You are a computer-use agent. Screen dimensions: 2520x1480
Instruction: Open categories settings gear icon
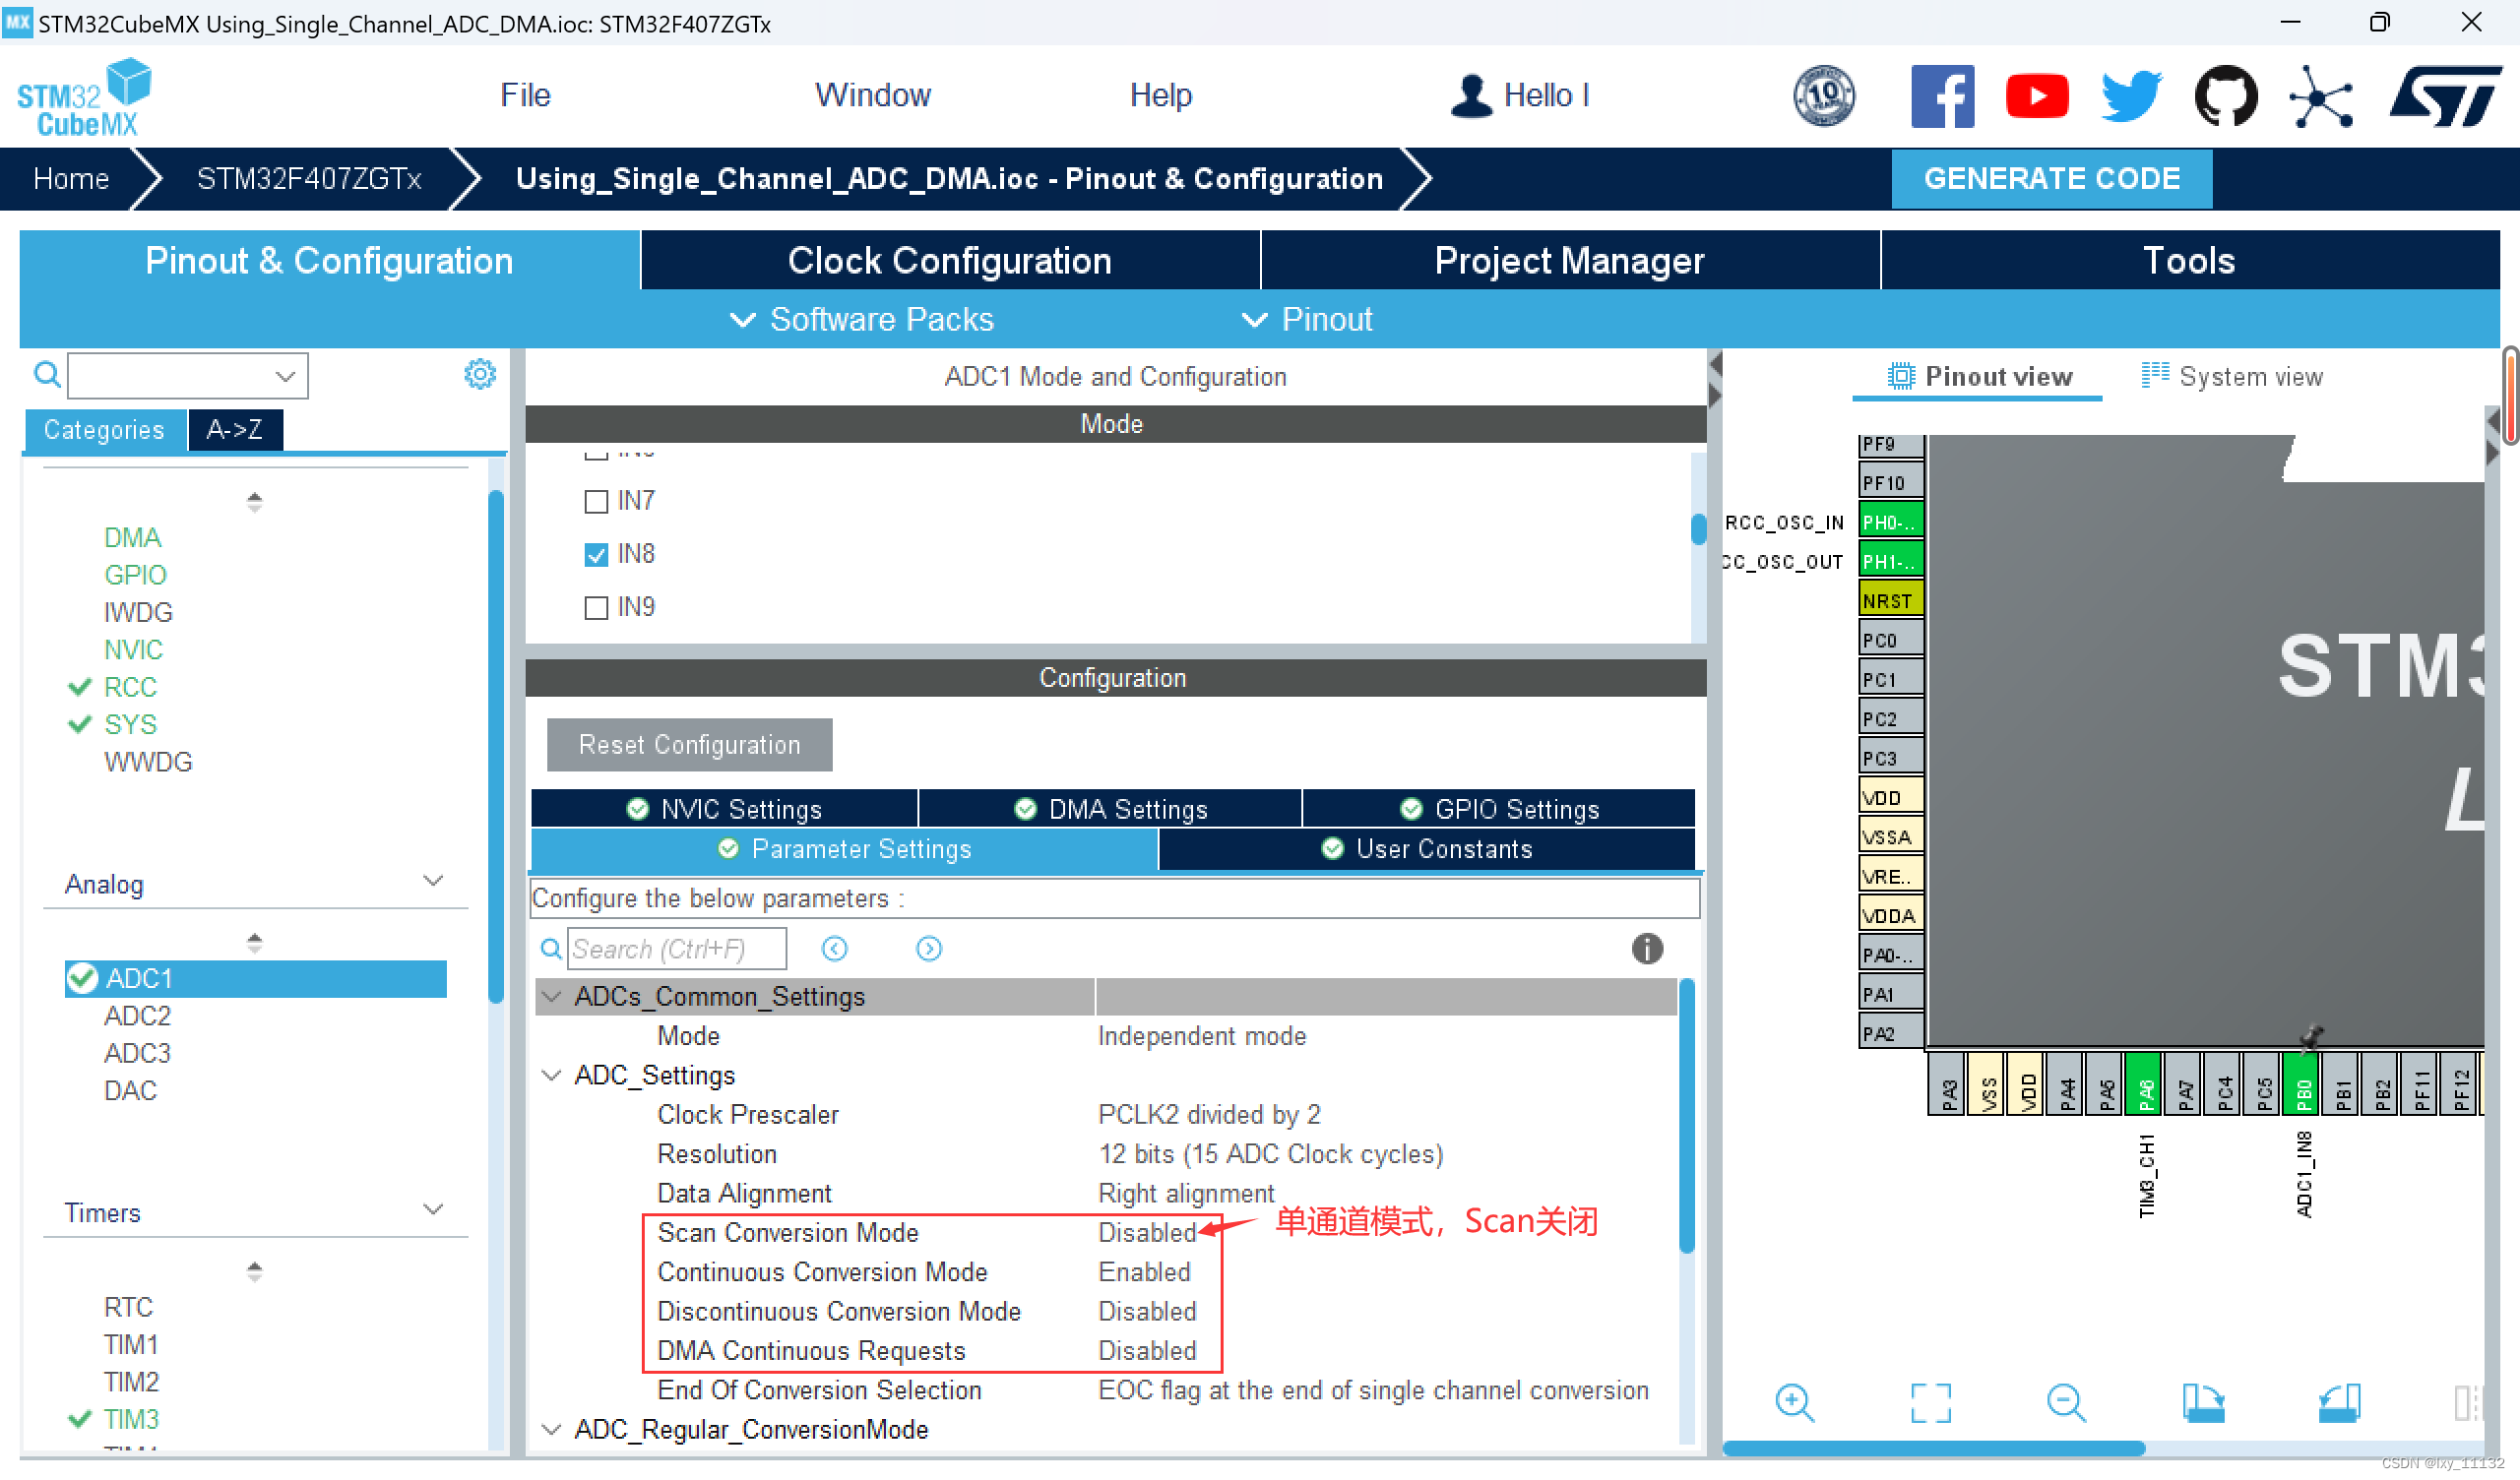click(480, 374)
